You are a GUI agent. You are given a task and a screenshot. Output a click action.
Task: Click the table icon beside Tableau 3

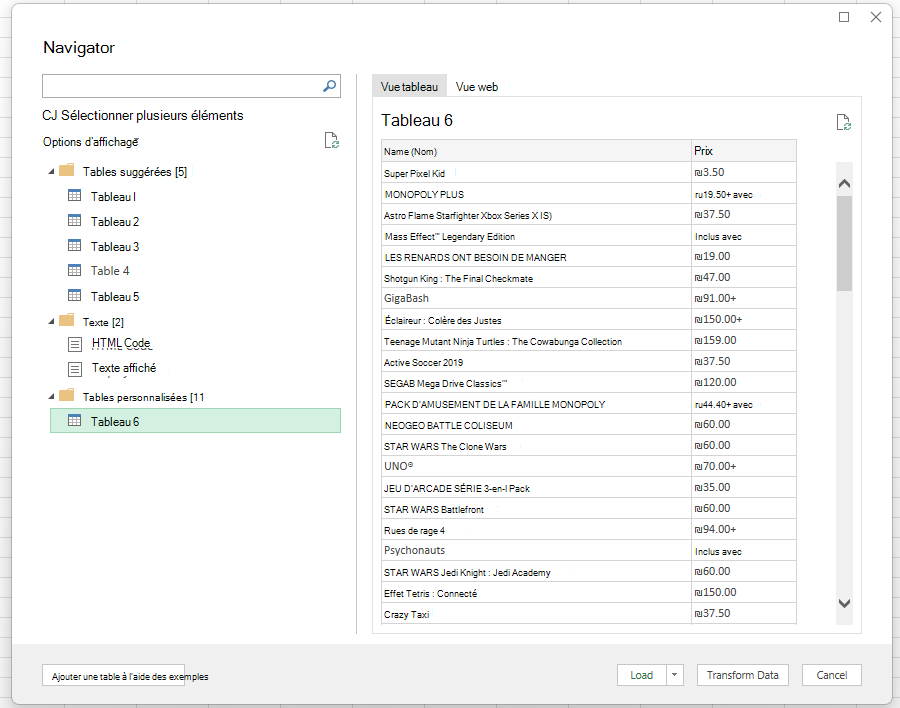(x=75, y=246)
